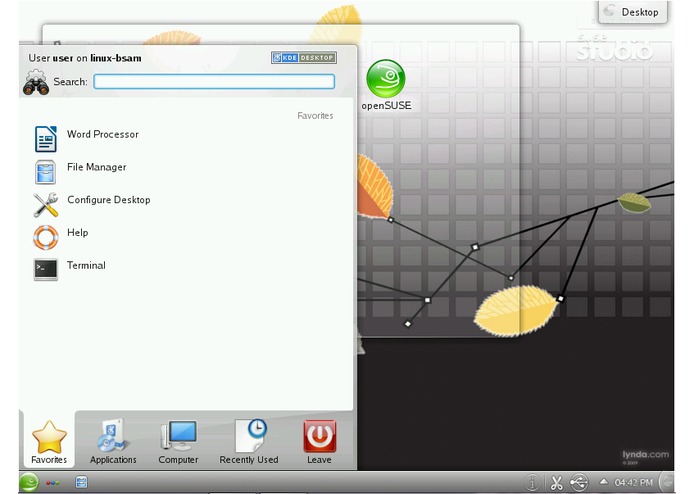Click the colored dots activity icon in the panel
Screen dimensions: 695x494
pyautogui.click(x=53, y=482)
